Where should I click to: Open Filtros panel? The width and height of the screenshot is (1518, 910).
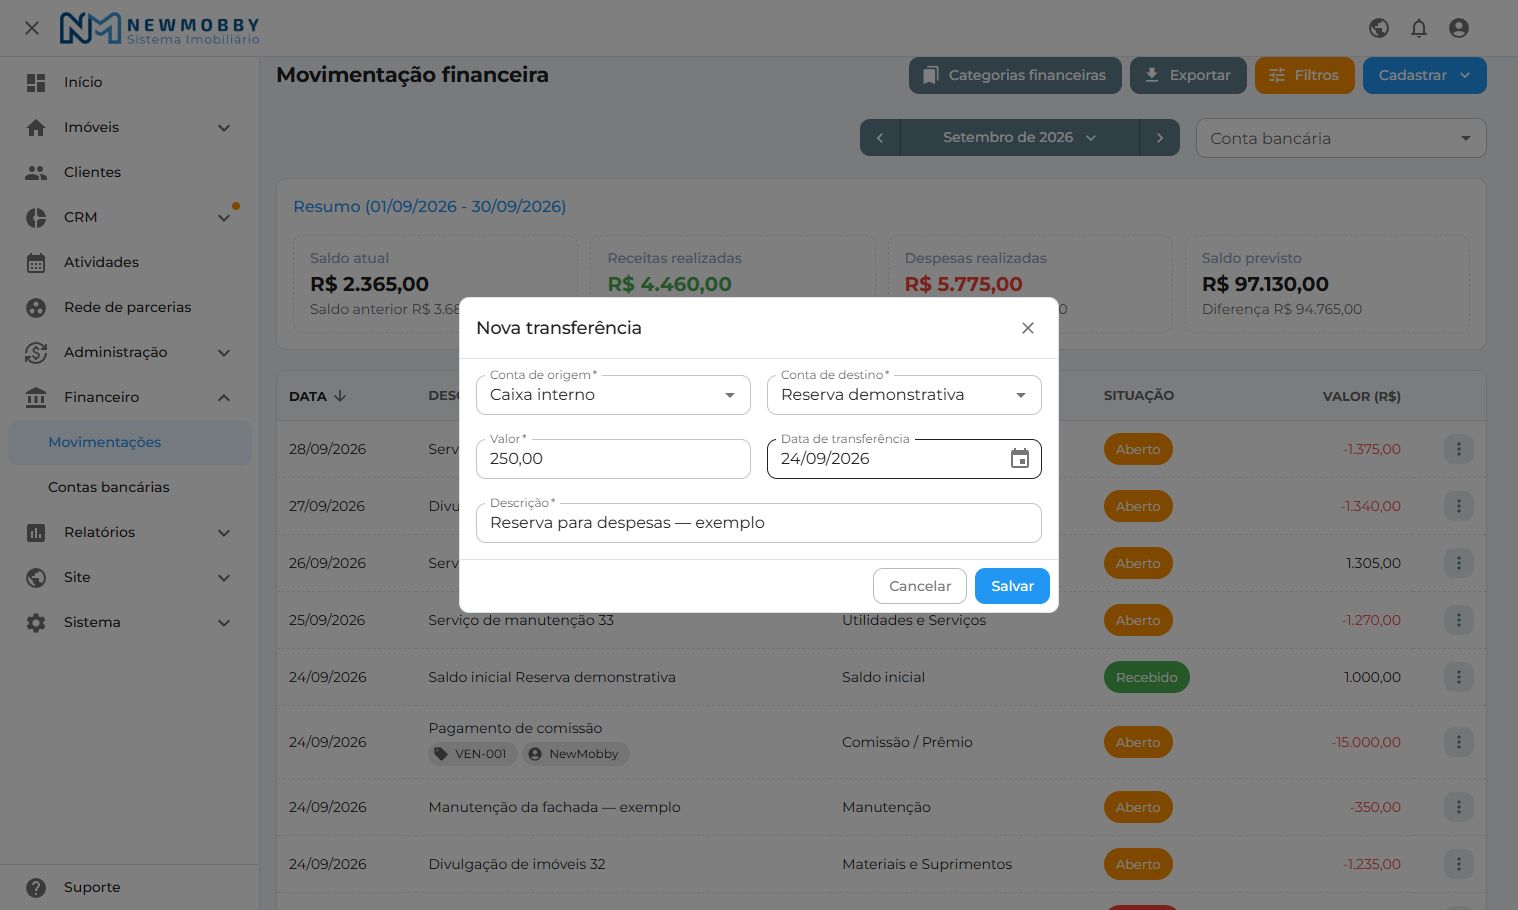pyautogui.click(x=1305, y=75)
